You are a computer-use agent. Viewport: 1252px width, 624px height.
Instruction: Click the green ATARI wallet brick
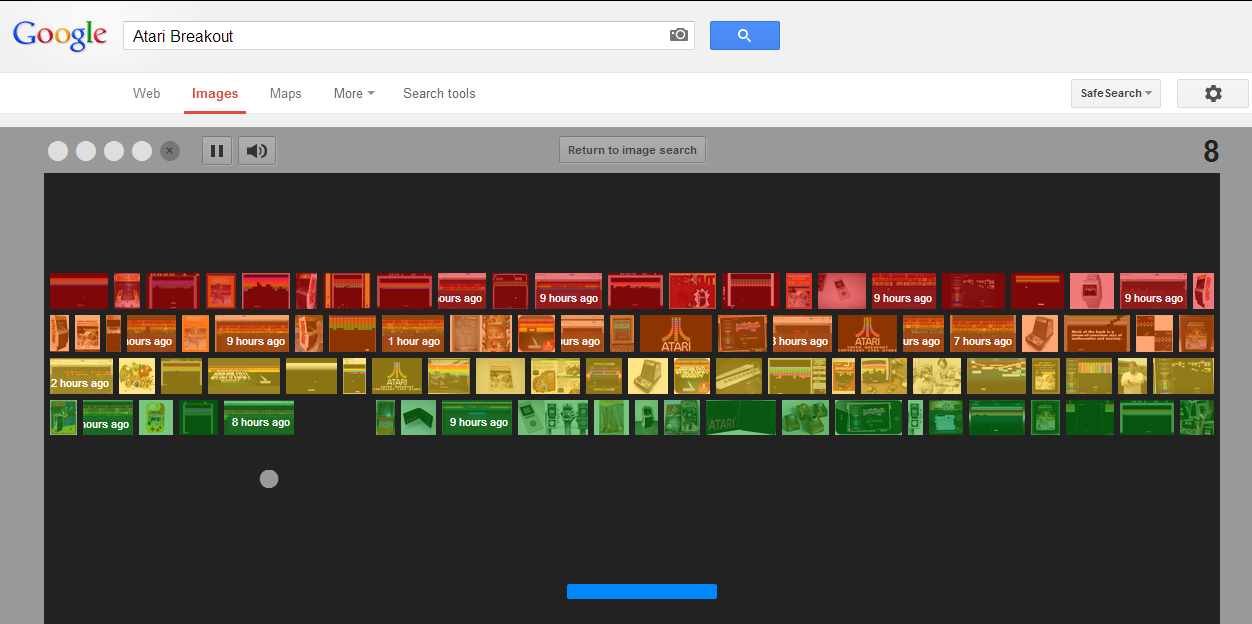tap(741, 417)
